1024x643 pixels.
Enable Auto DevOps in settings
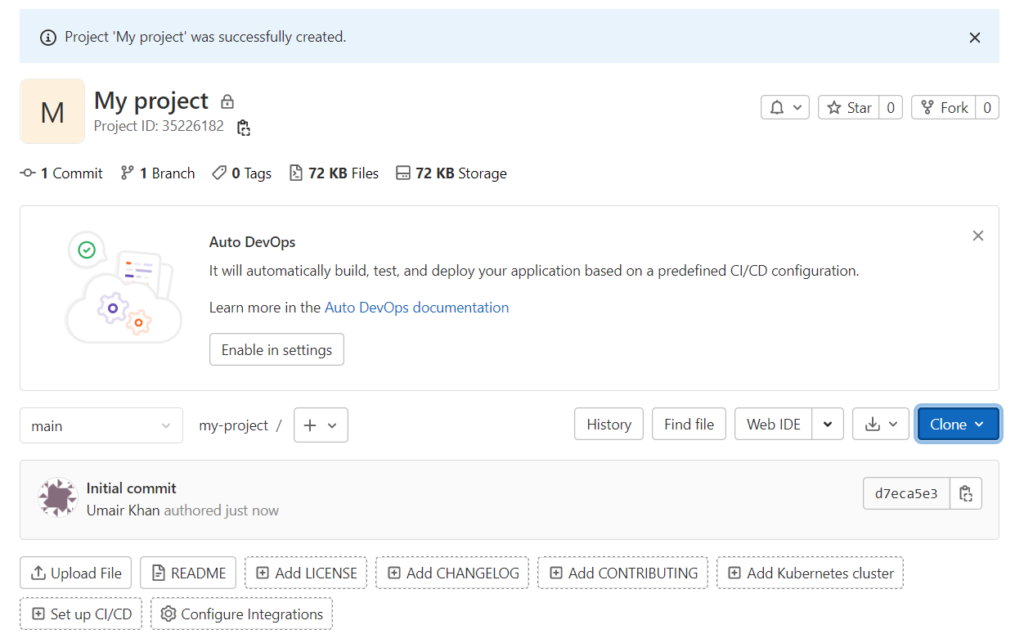[x=276, y=349]
